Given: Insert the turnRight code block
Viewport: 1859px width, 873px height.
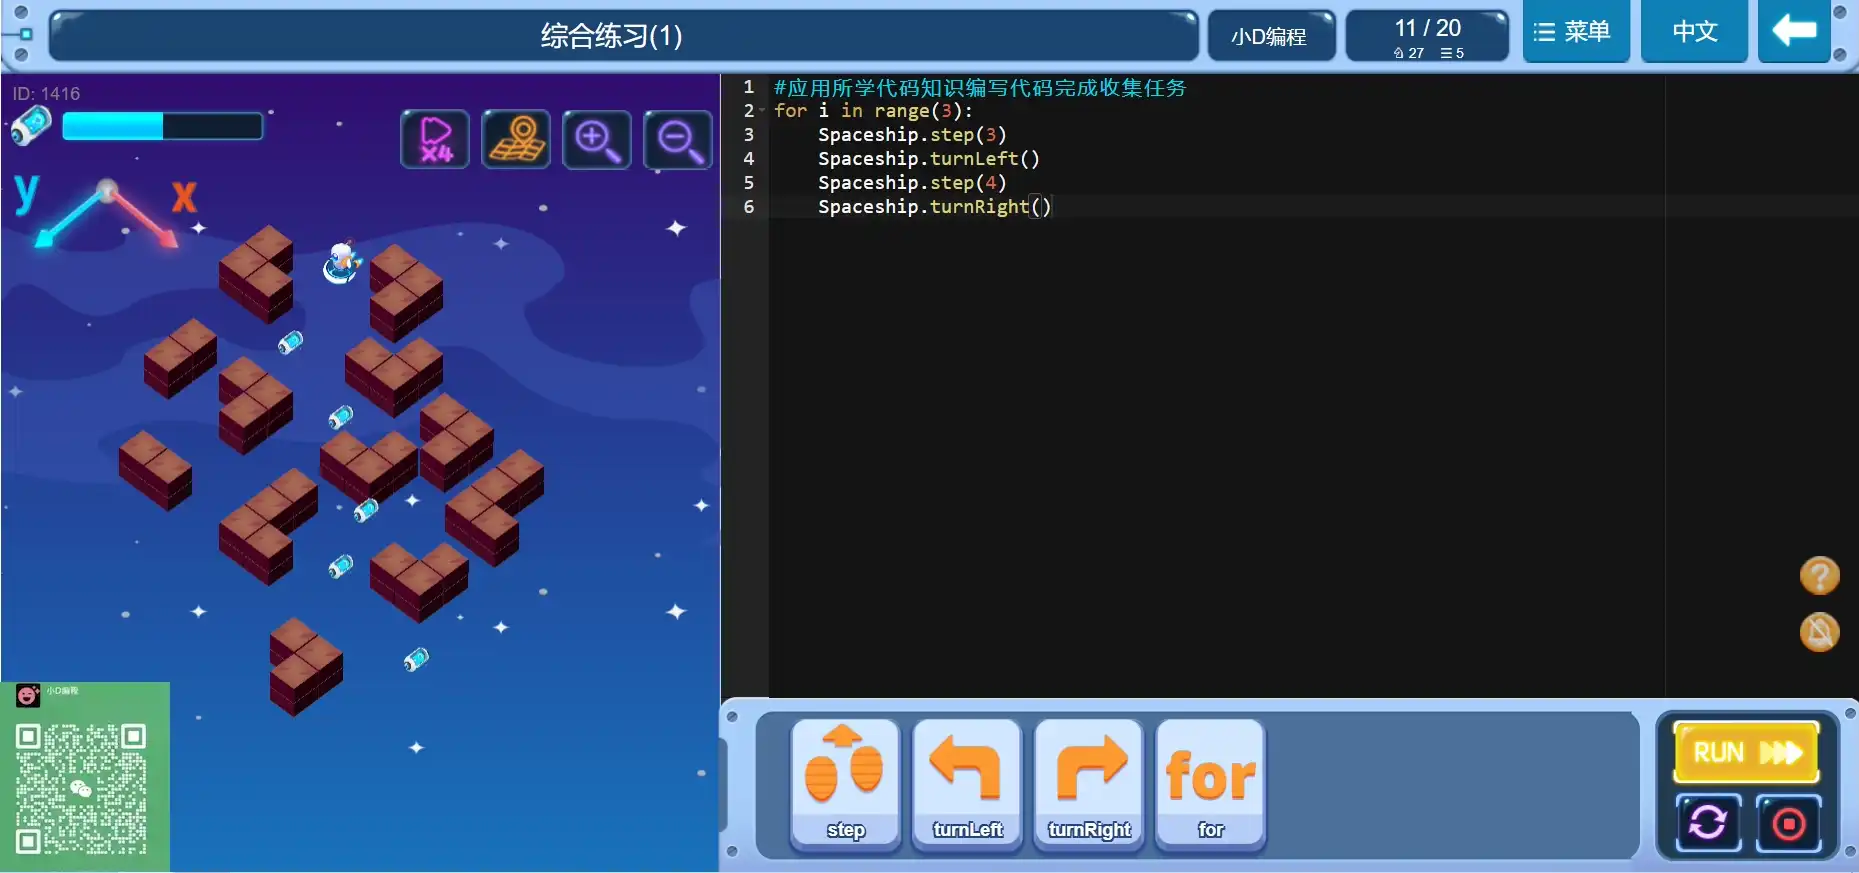Looking at the screenshot, I should 1089,784.
